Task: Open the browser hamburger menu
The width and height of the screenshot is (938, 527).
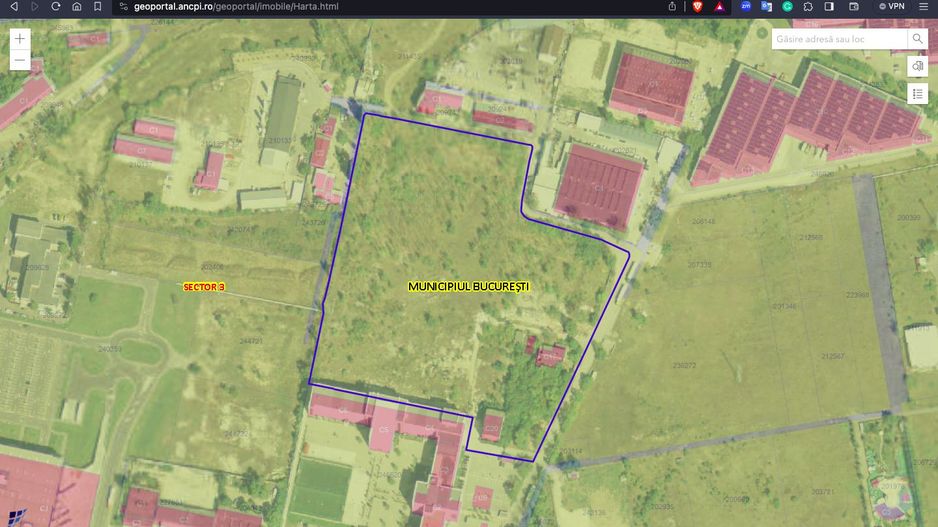Action: [925, 6]
